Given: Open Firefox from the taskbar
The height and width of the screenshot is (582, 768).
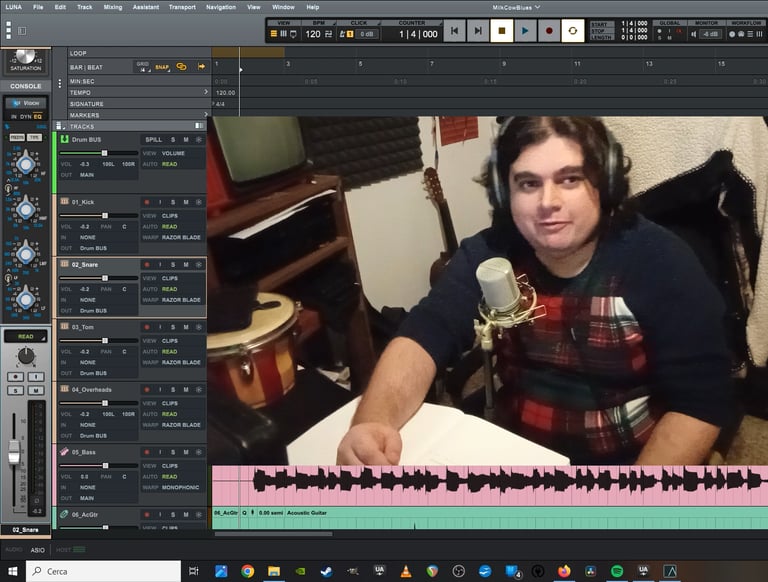Looking at the screenshot, I should click(x=564, y=571).
